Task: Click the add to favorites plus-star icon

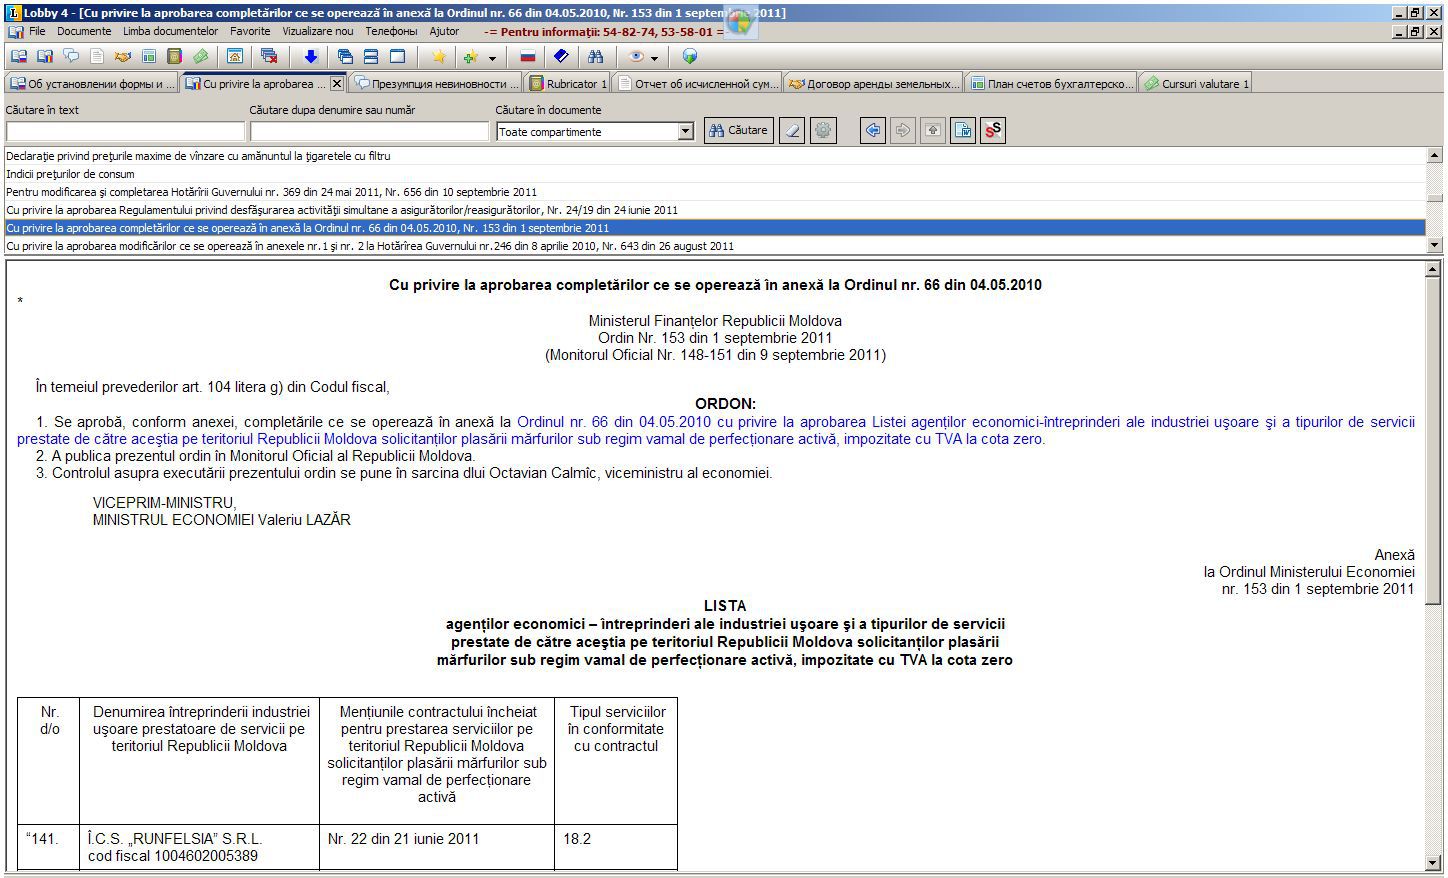Action: click(x=470, y=57)
